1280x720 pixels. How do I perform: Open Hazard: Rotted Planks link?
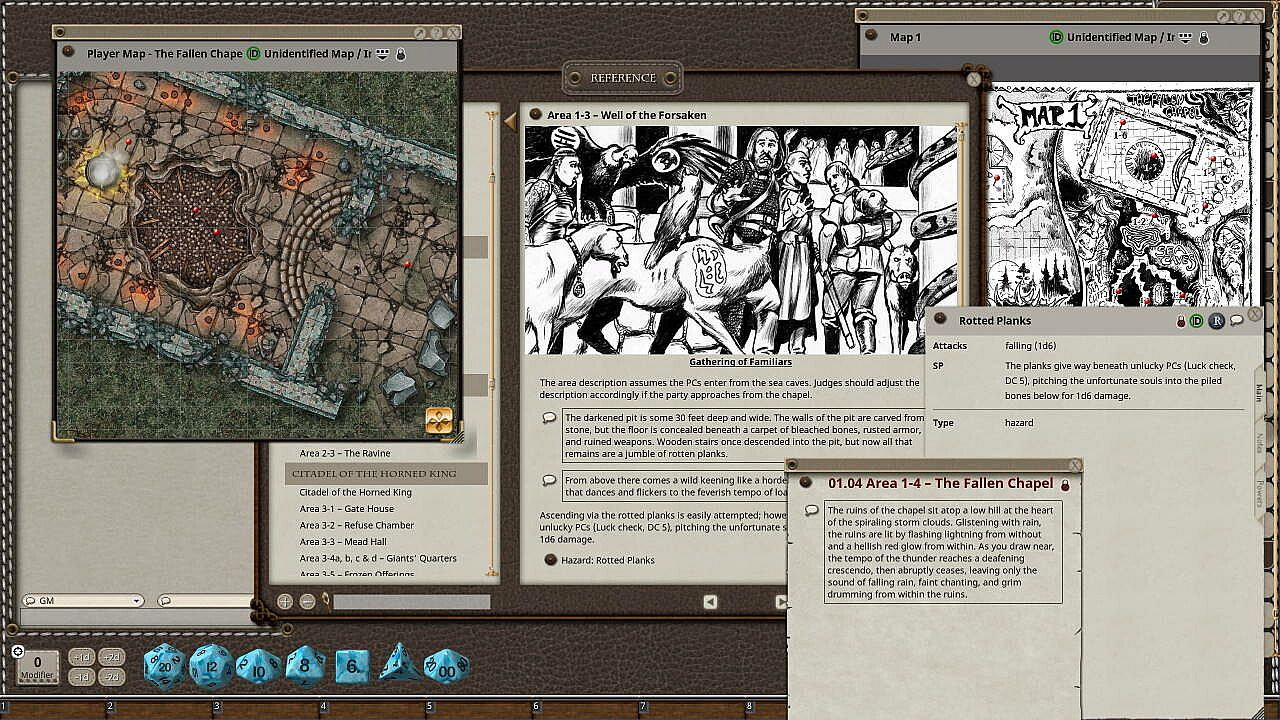tap(608, 560)
